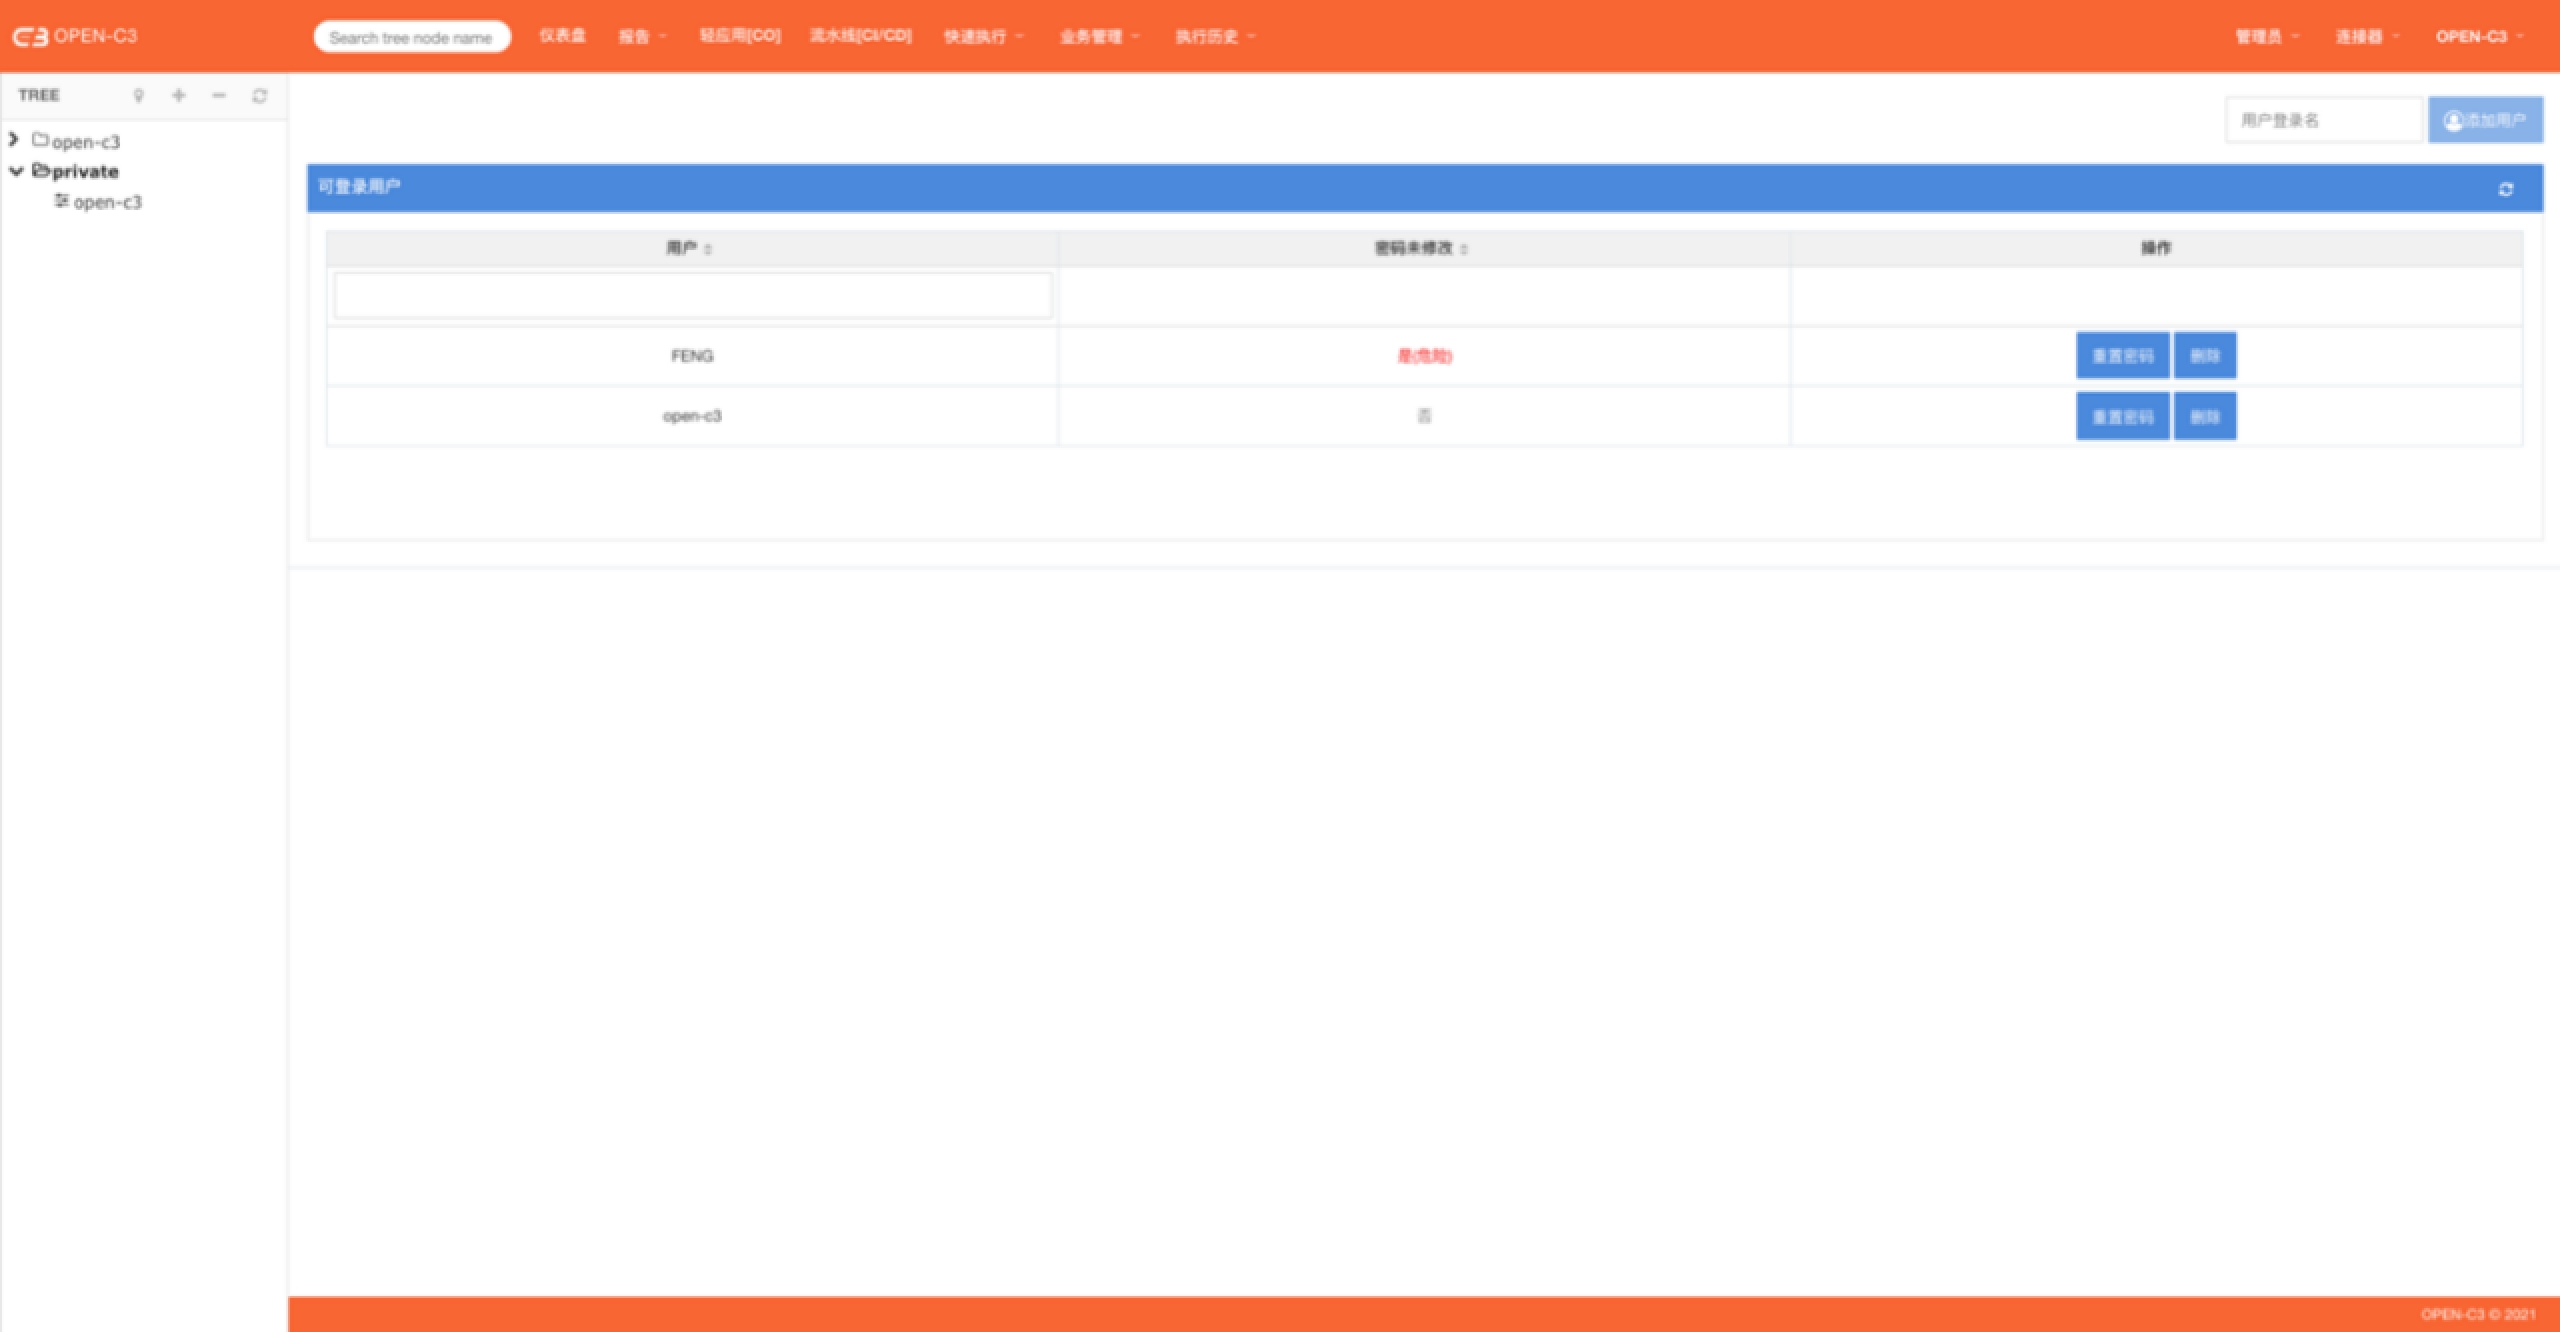The width and height of the screenshot is (2560, 1332).
Task: Open 流水线[CI/CD] menu item
Action: [860, 36]
